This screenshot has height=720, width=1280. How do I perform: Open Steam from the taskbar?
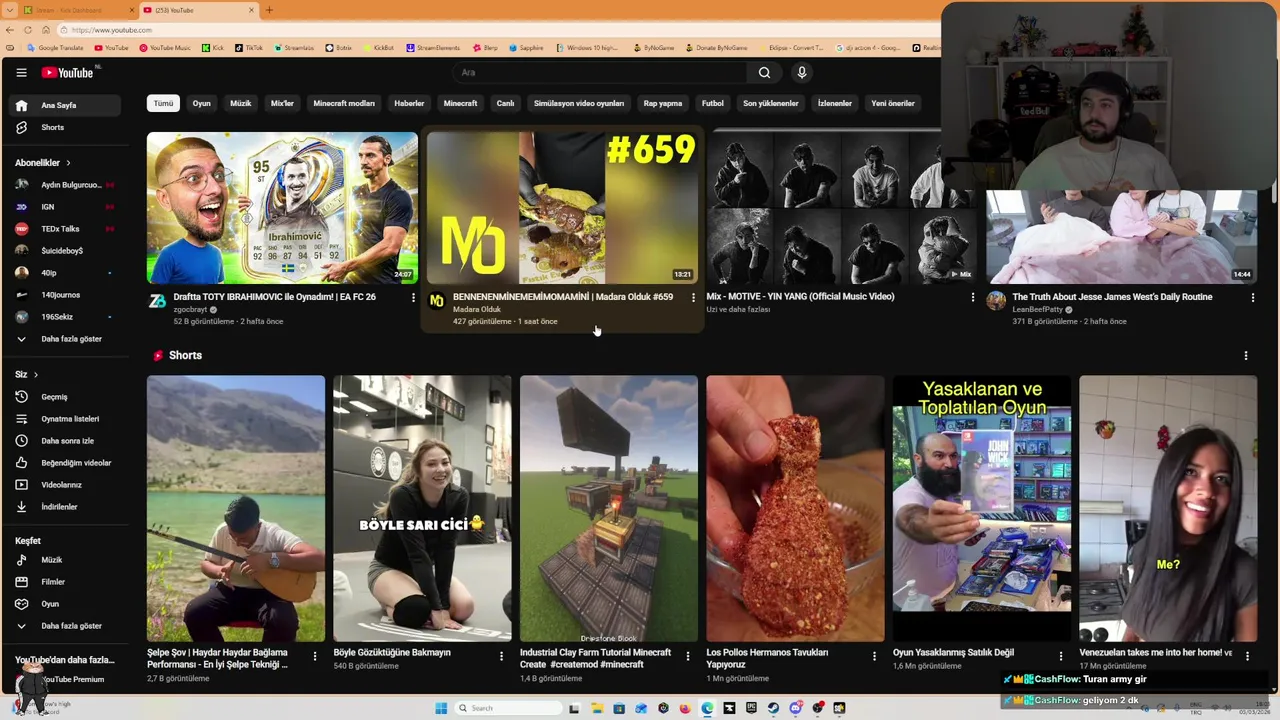click(773, 708)
